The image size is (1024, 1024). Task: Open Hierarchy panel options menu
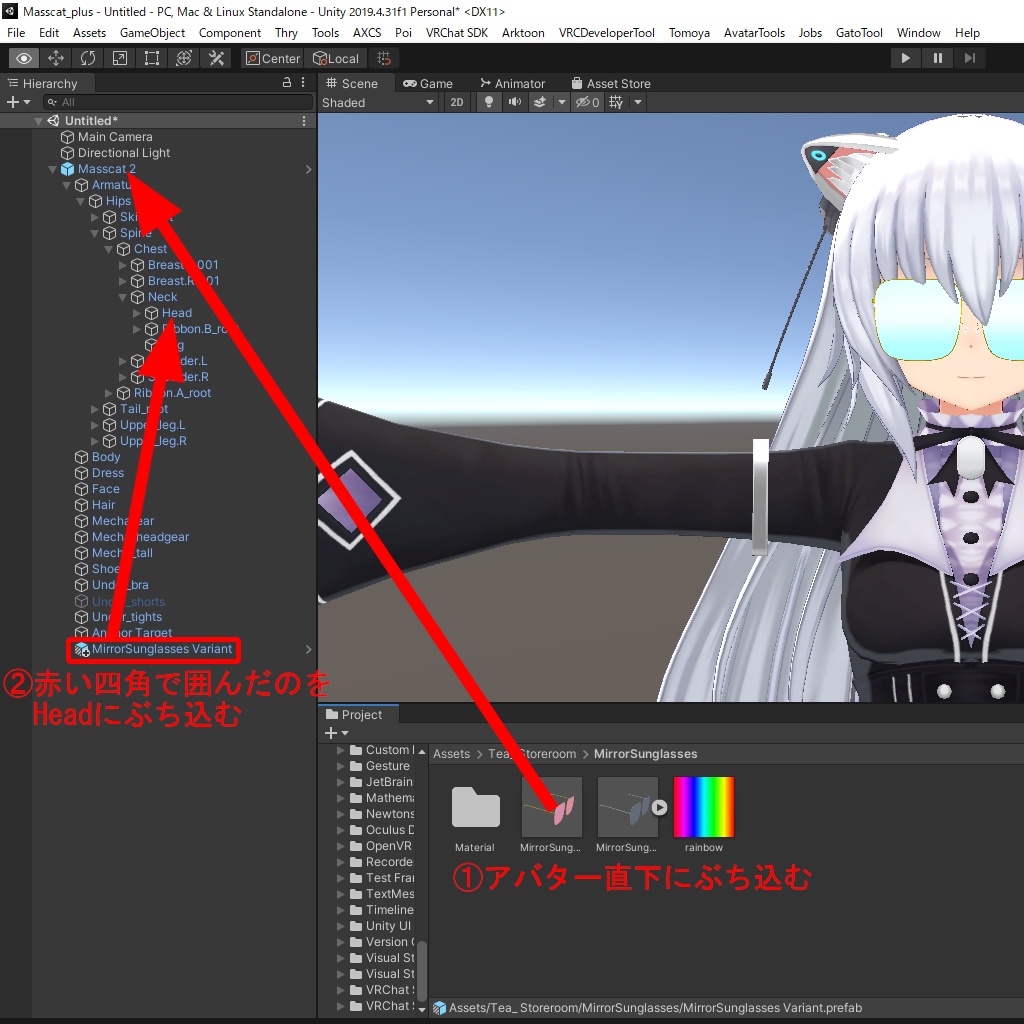tap(303, 83)
